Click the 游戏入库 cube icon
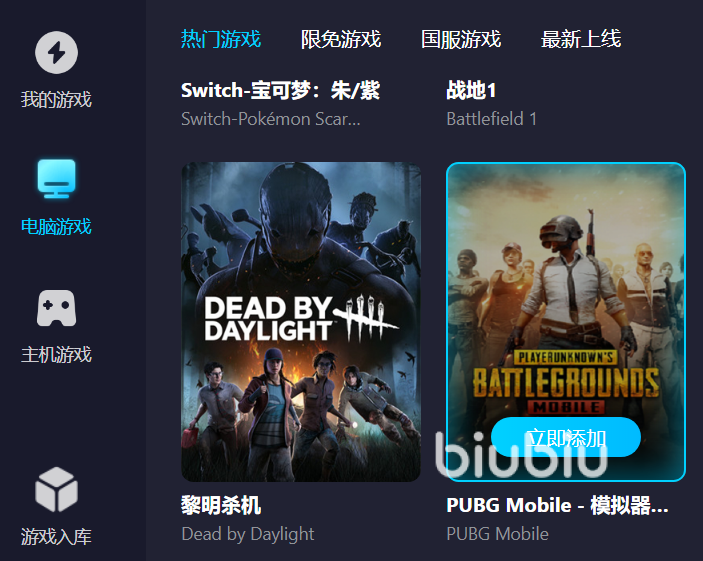This screenshot has height=561, width=703. (56, 489)
